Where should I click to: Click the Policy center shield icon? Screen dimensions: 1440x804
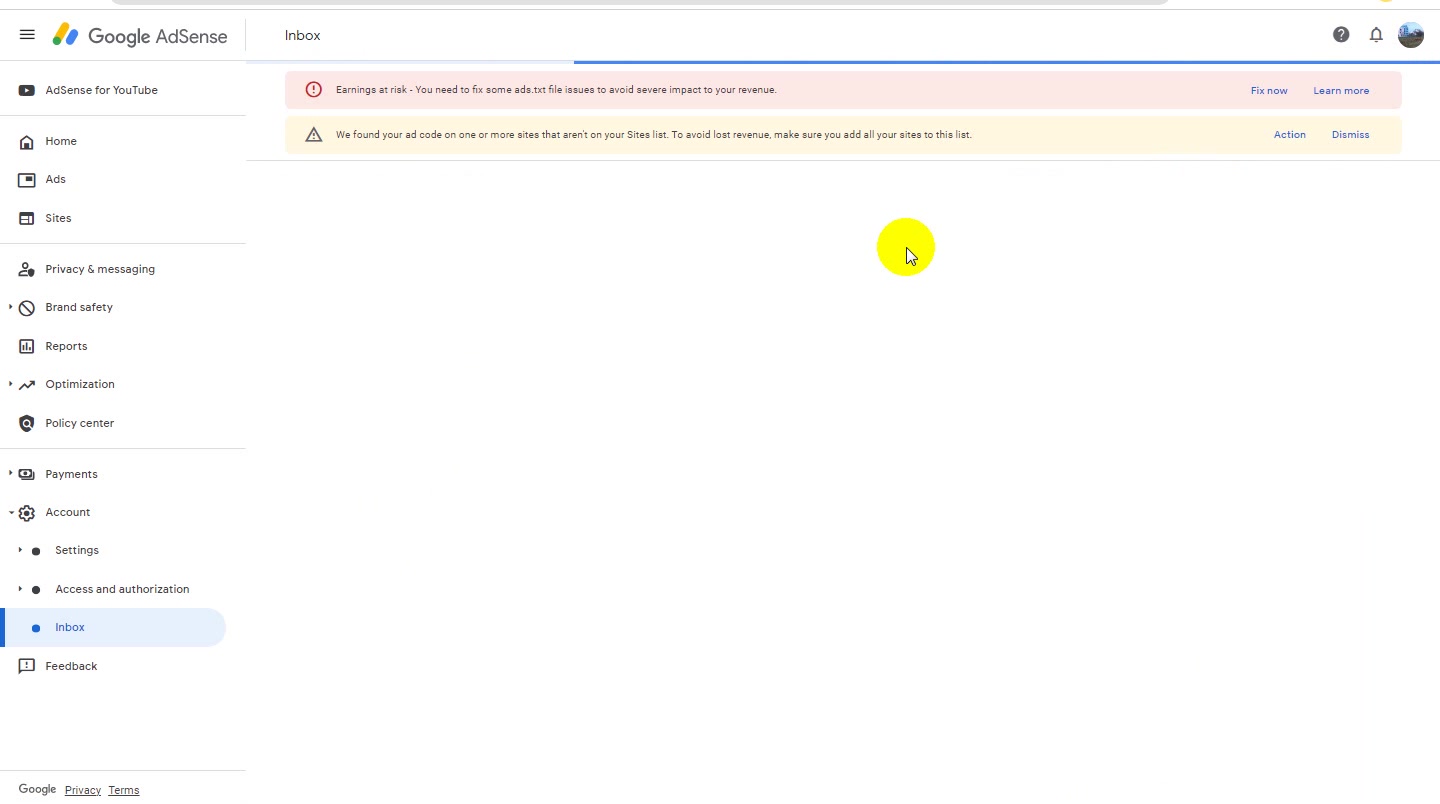point(27,423)
